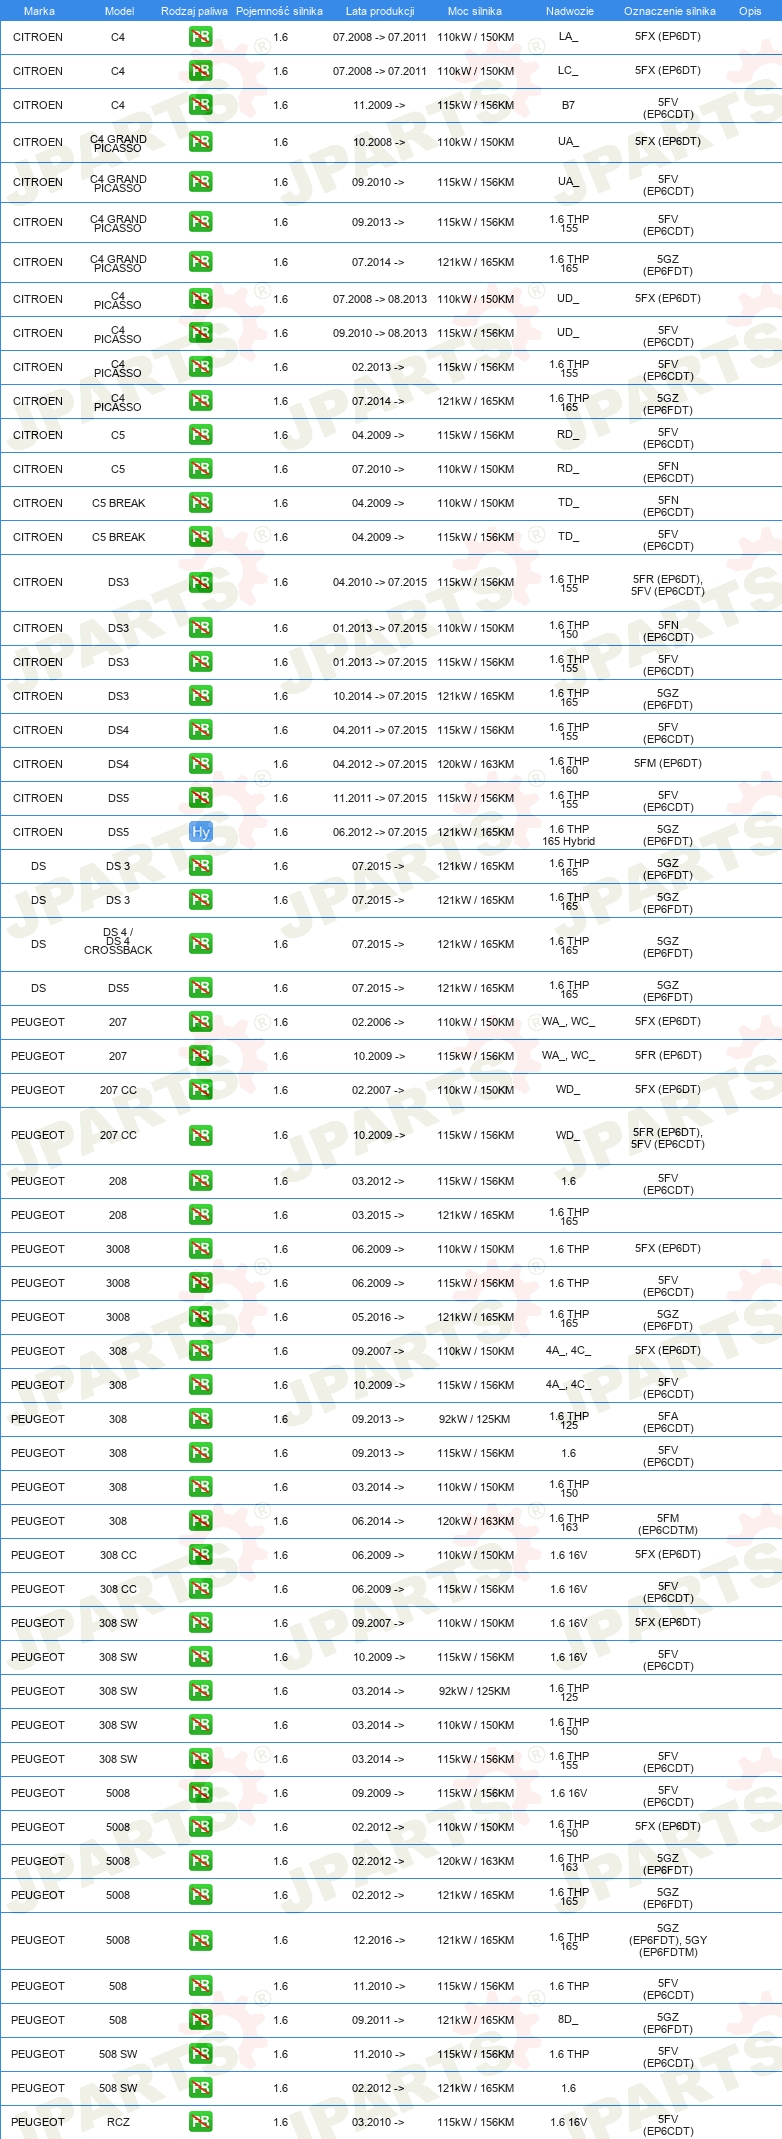Select the '02.2007 ->' production date cell
This screenshot has width=782, height=2139.
coord(378,1090)
